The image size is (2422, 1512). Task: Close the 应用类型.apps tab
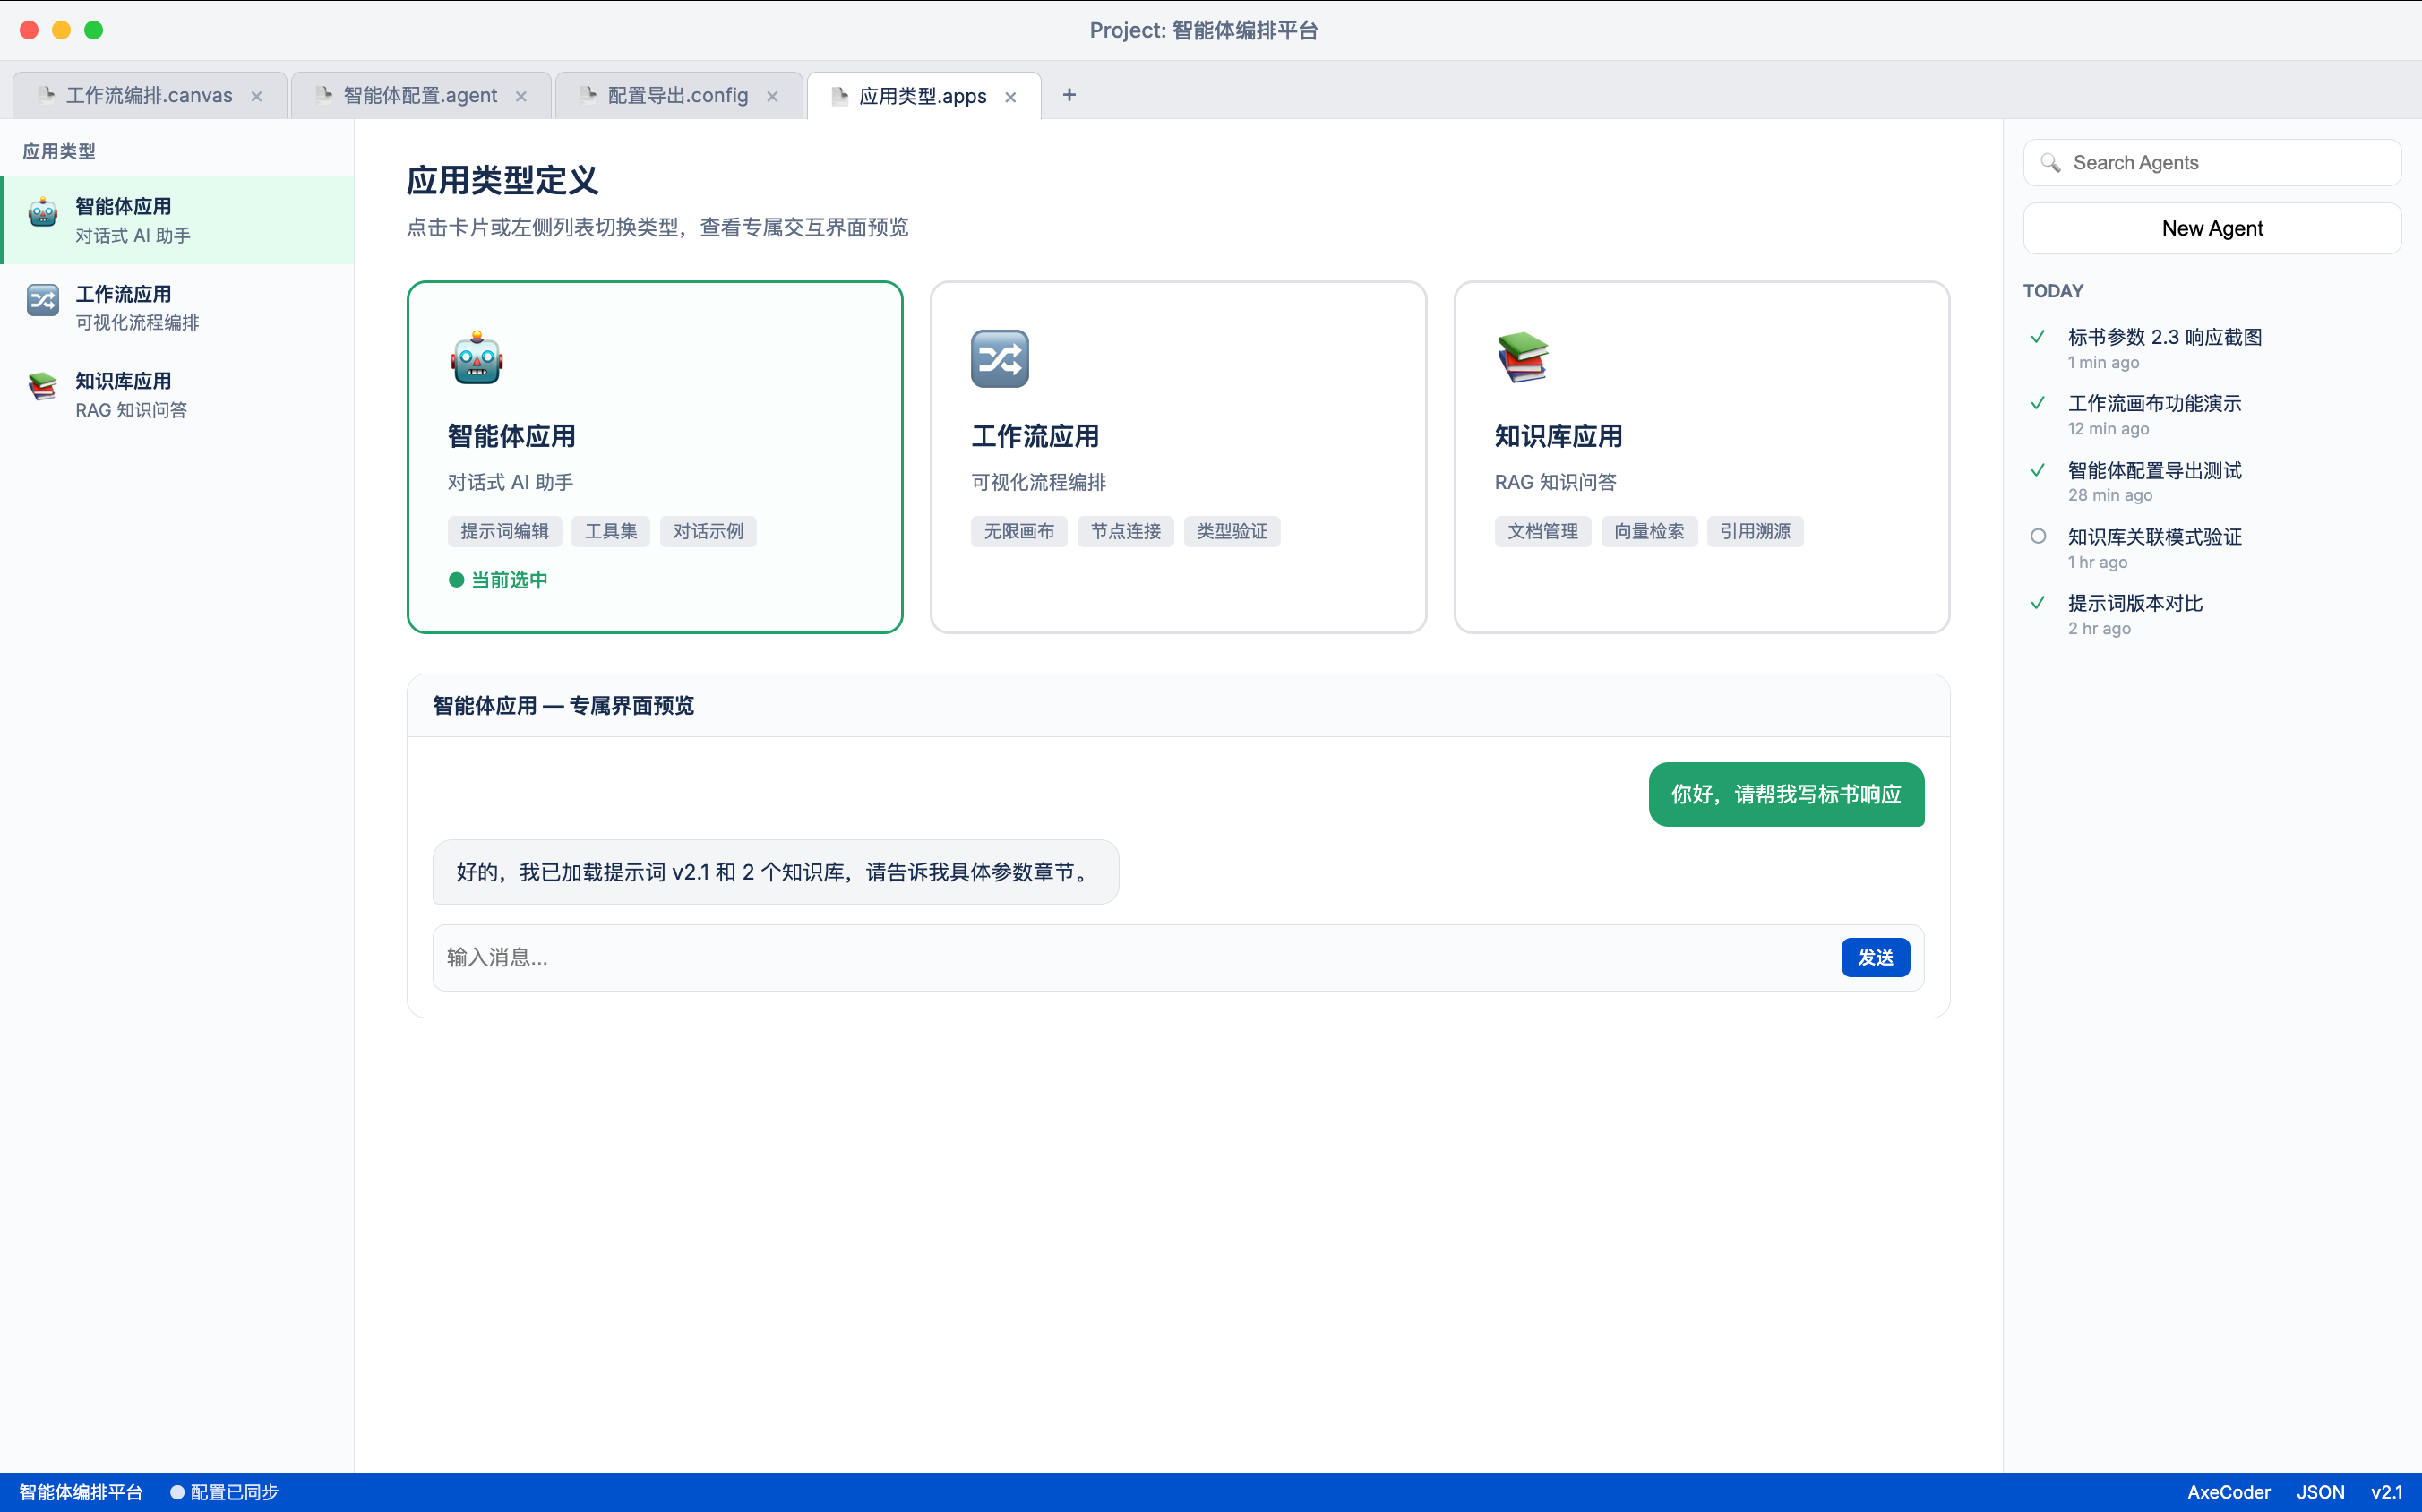click(1010, 97)
